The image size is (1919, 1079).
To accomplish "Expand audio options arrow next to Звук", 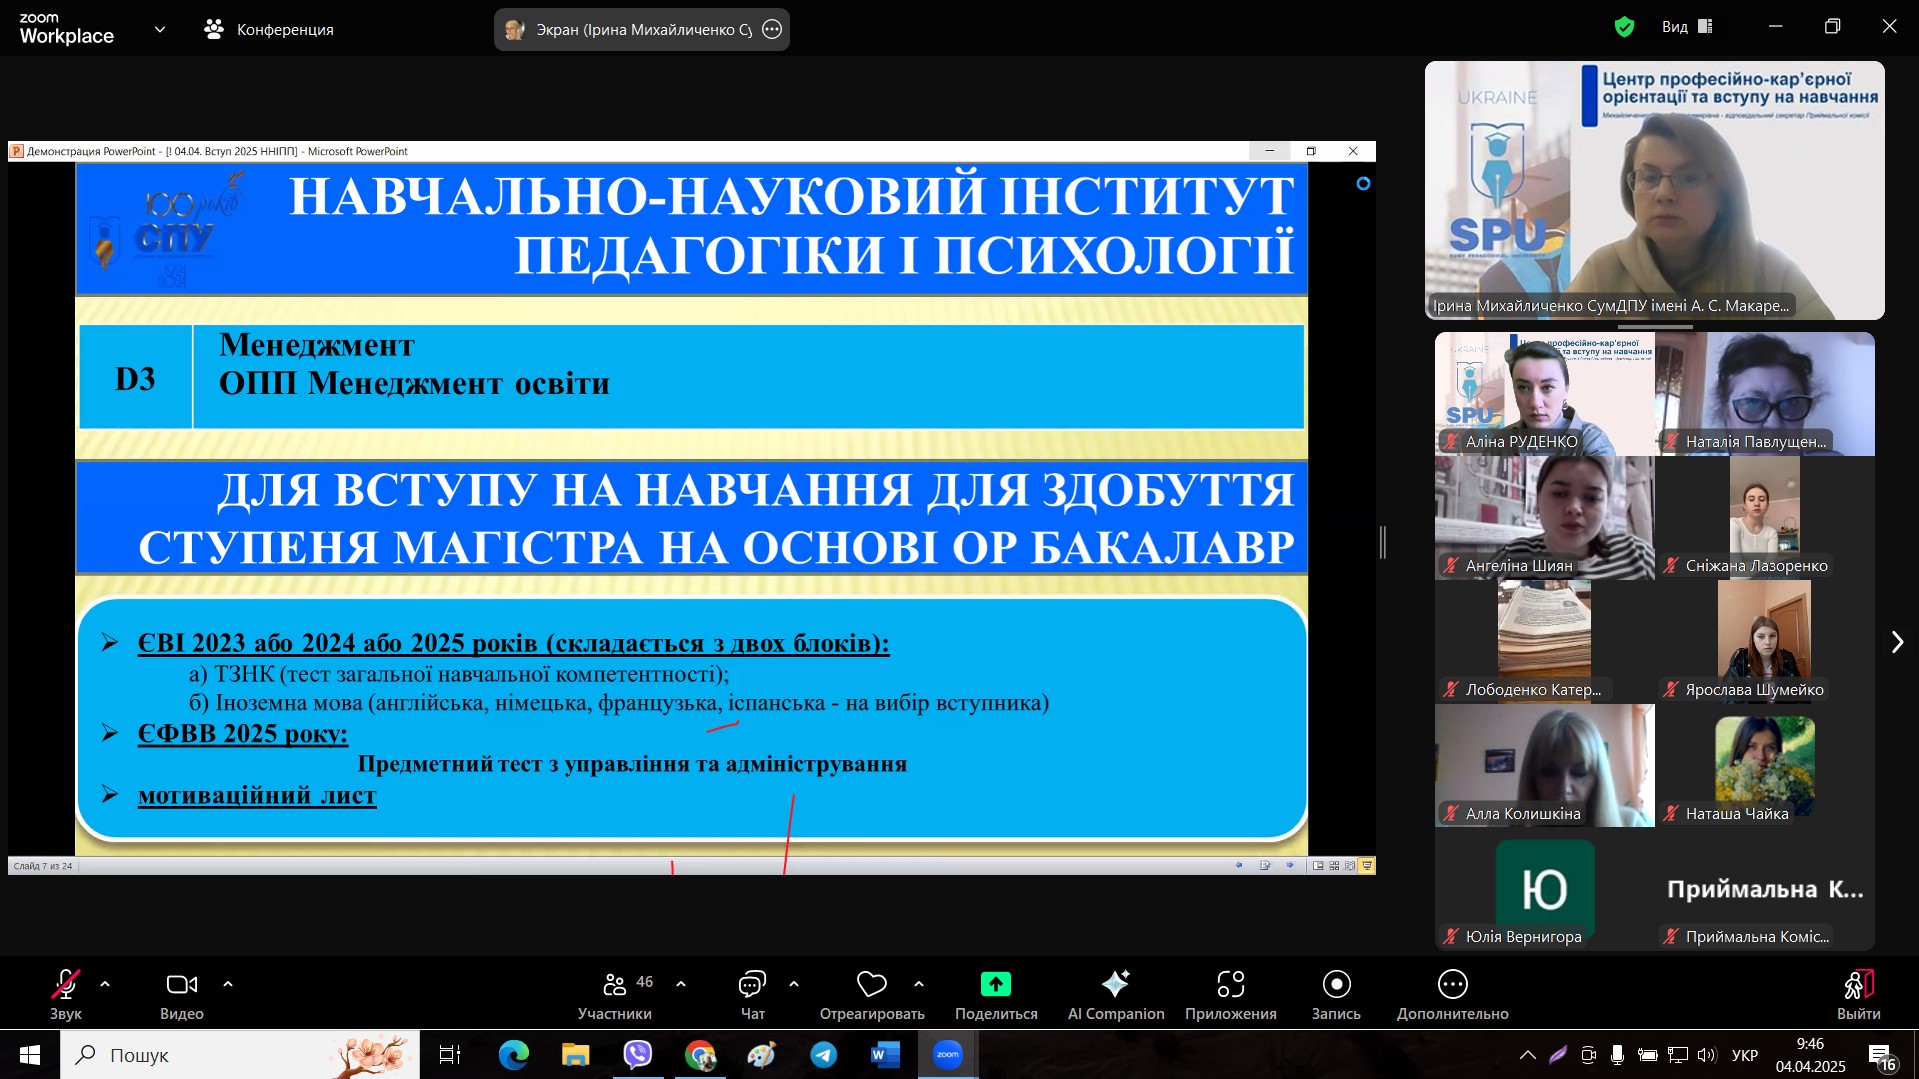I will 105,984.
